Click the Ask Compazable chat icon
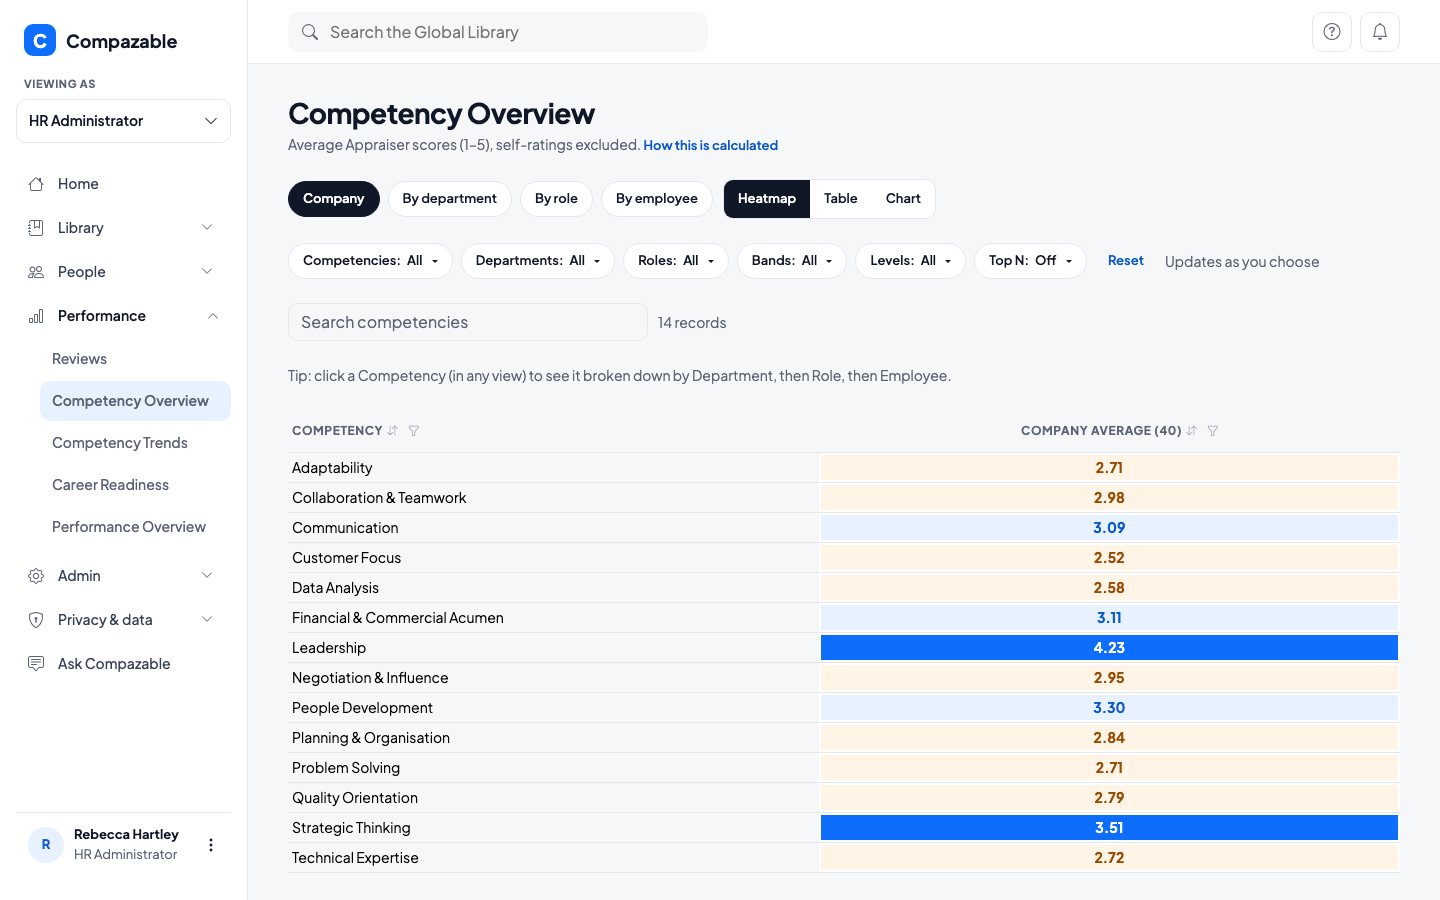This screenshot has height=900, width=1440. pyautogui.click(x=36, y=664)
